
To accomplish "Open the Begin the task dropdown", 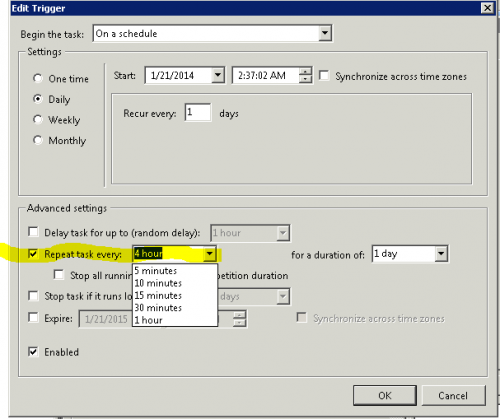I will [324, 33].
